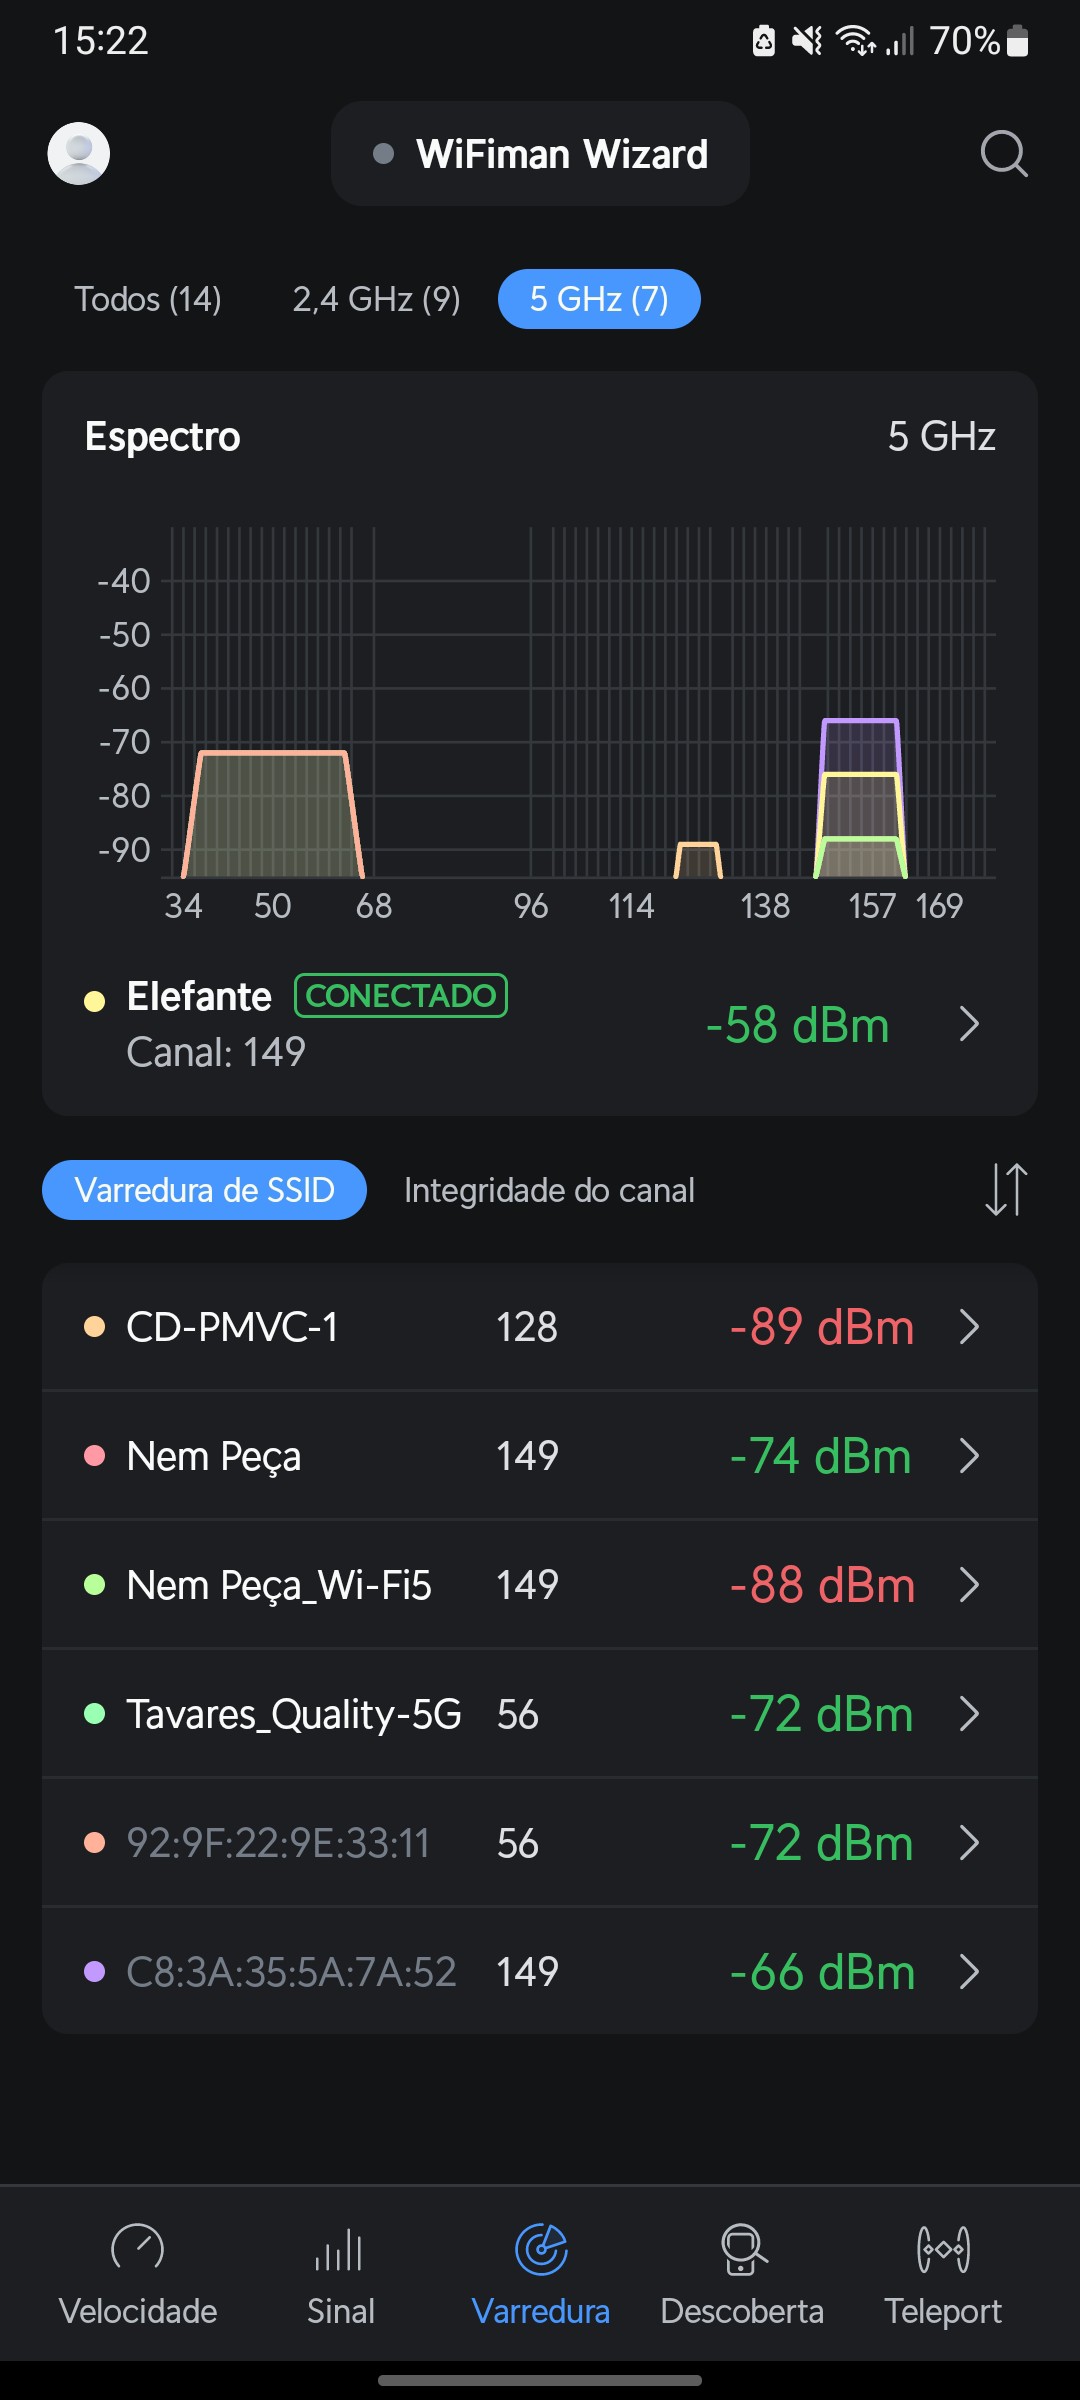
Task: Select the 5 GHz (7) filter
Action: pyautogui.click(x=599, y=299)
